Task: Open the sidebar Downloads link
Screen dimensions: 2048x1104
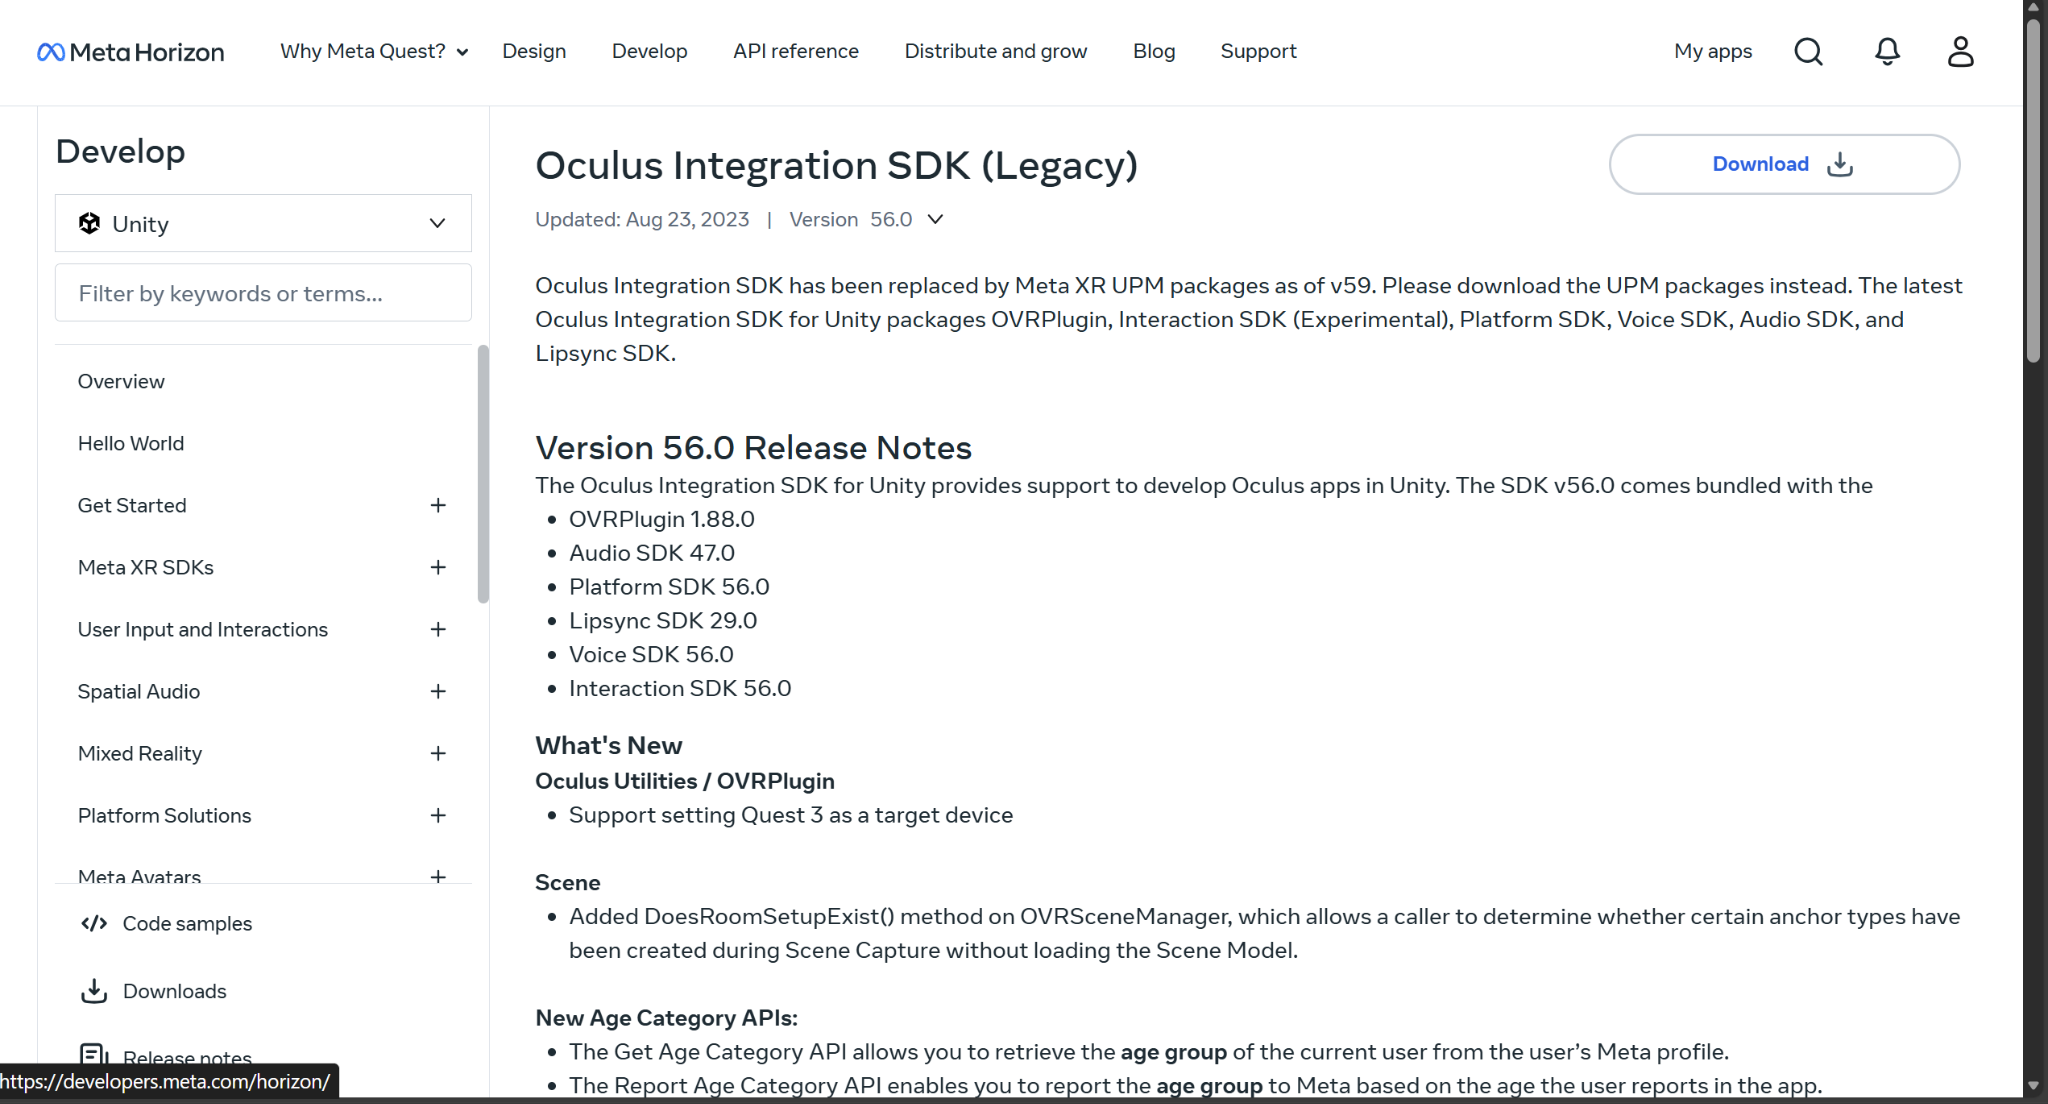Action: pos(174,991)
